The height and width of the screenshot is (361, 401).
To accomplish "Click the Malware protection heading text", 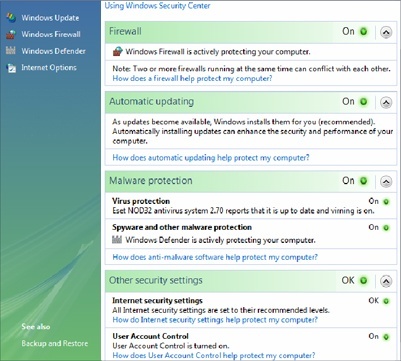I will coord(151,181).
